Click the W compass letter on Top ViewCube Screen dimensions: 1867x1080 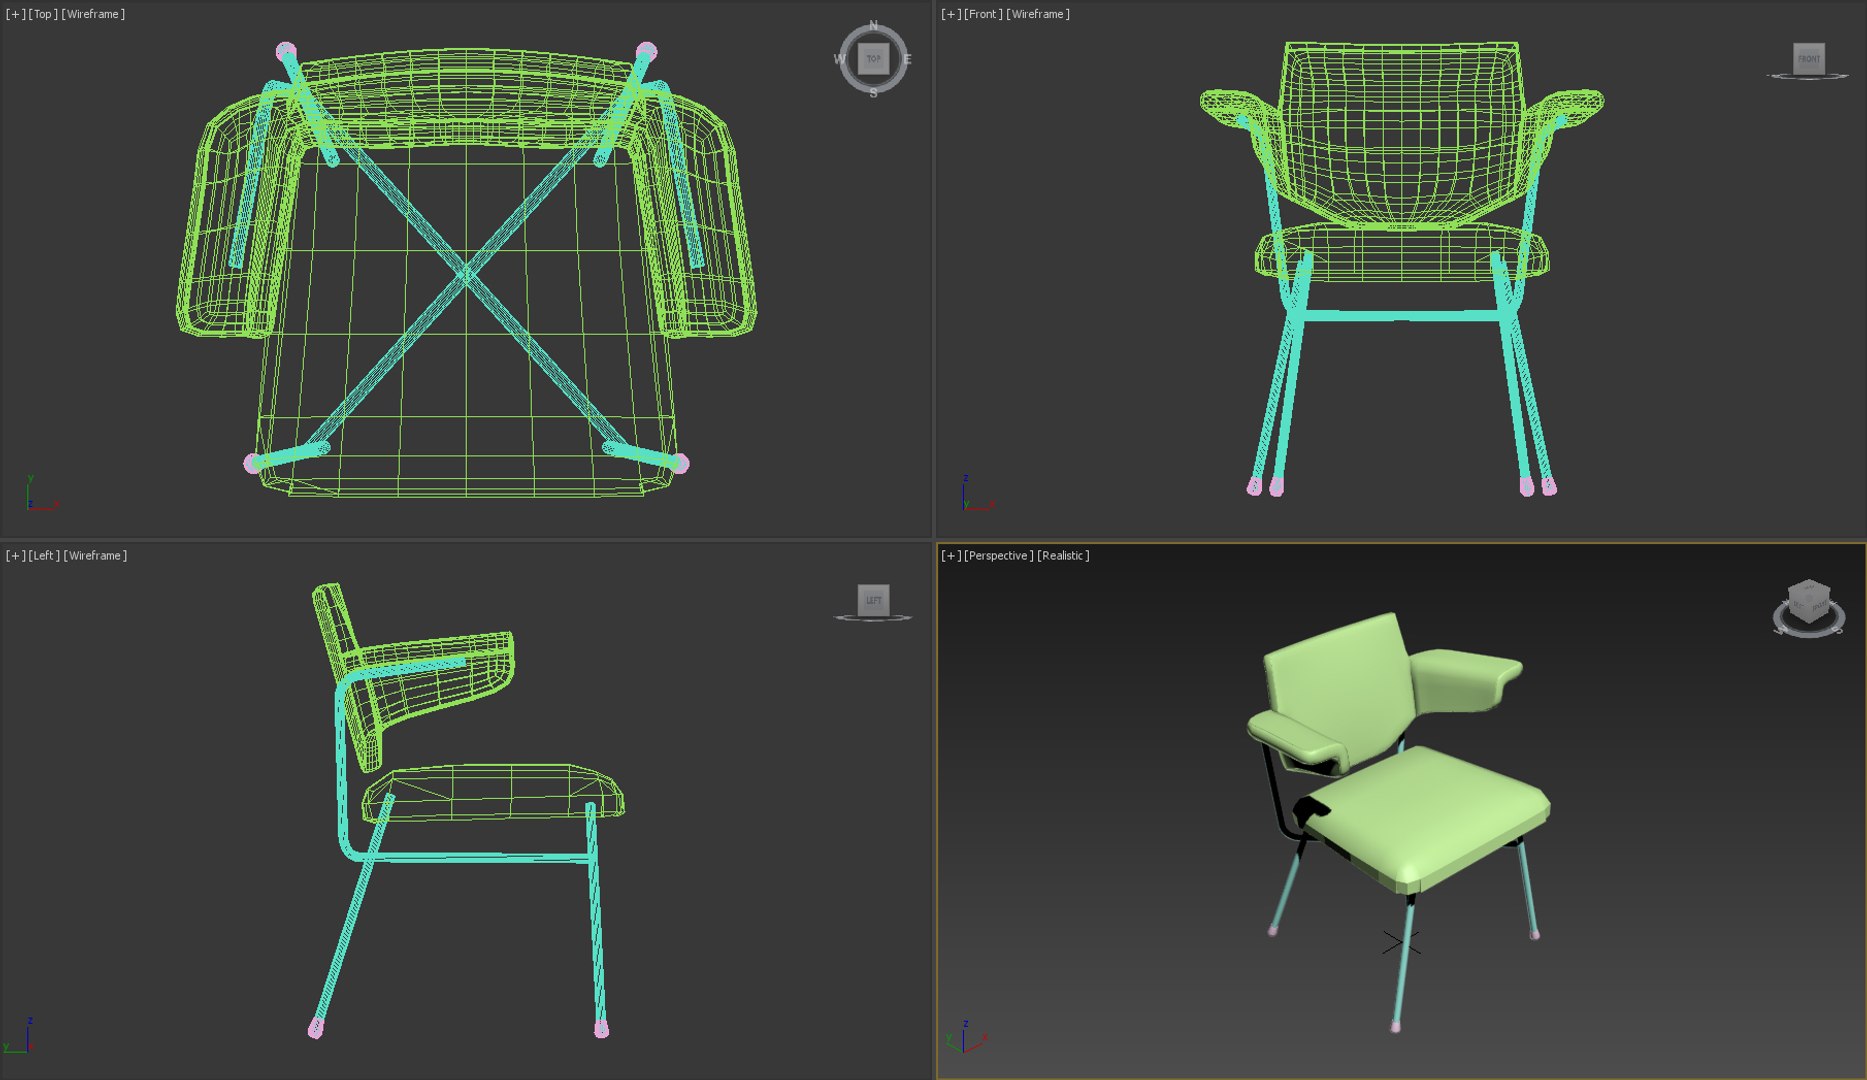click(x=839, y=59)
